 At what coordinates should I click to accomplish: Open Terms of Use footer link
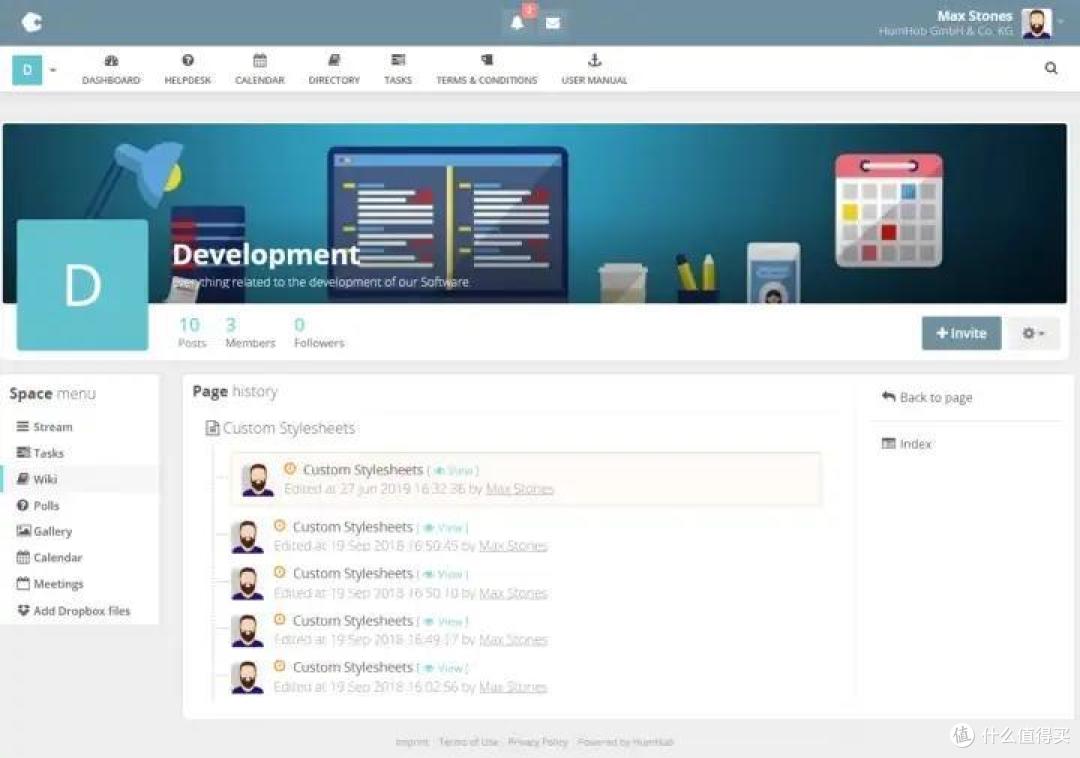468,742
